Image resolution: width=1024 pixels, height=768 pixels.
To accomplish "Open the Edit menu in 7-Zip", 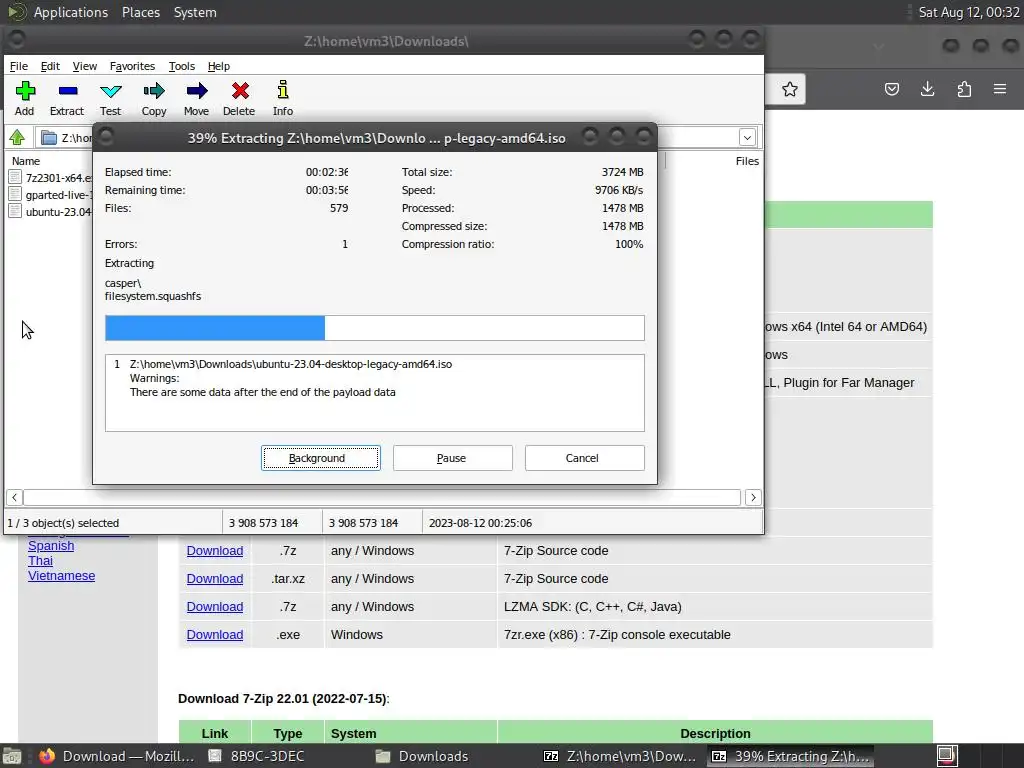I will pyautogui.click(x=50, y=66).
